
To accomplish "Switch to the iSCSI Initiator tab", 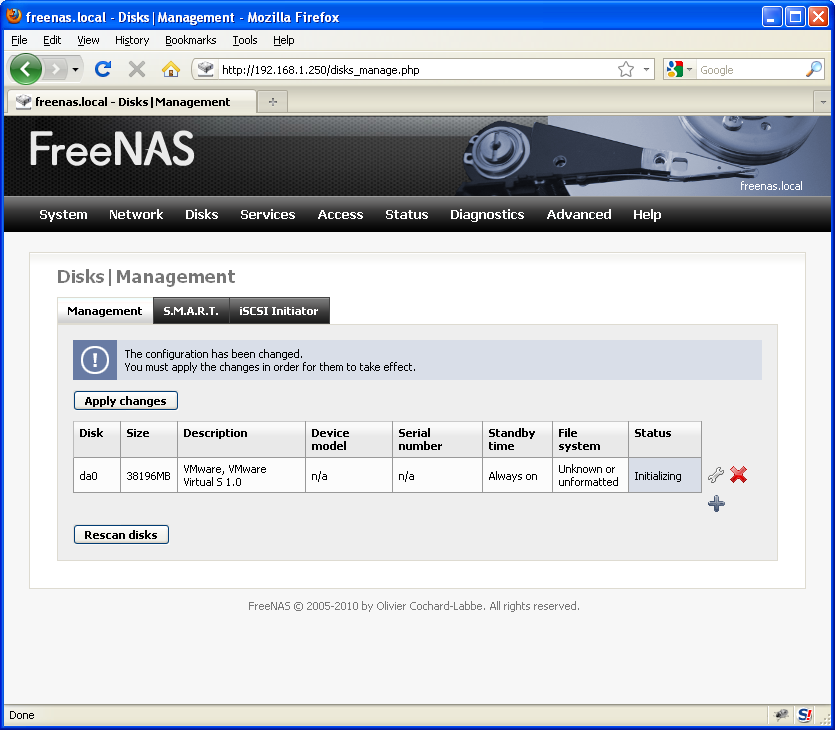I will click(x=279, y=310).
